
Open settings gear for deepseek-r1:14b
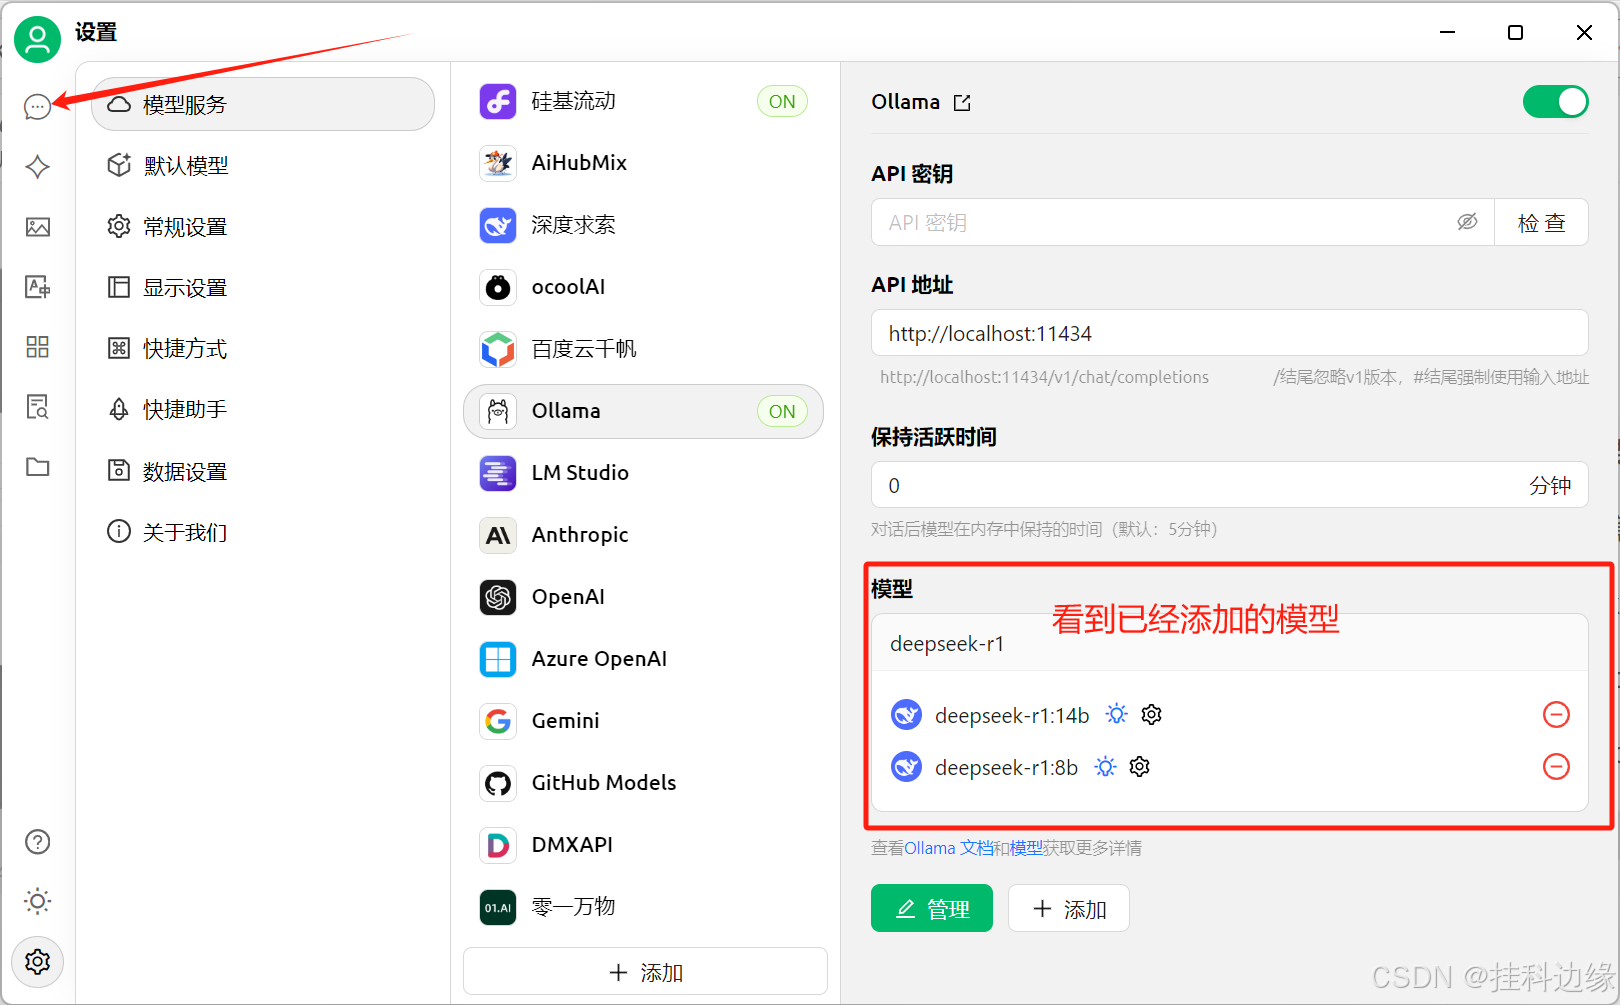1152,715
